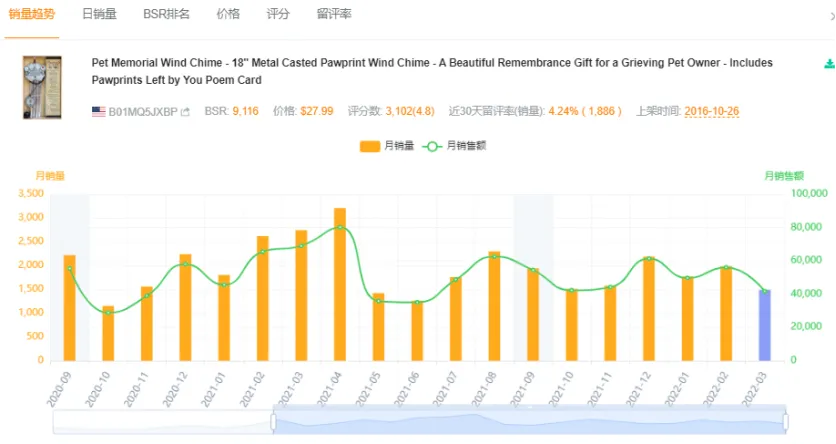Click the US flag icon
This screenshot has width=836, height=444.
[x=99, y=111]
